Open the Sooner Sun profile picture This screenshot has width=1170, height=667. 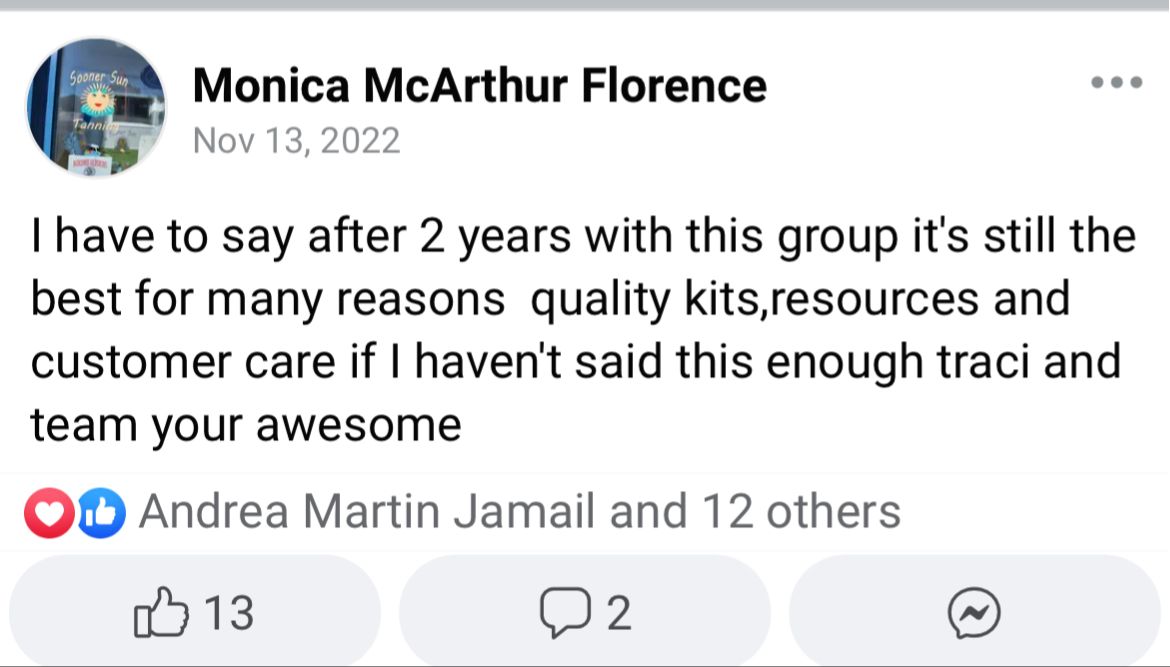tap(96, 108)
